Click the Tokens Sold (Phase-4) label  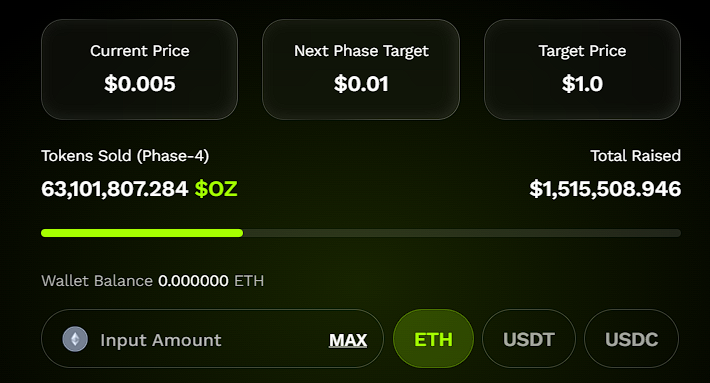[125, 156]
